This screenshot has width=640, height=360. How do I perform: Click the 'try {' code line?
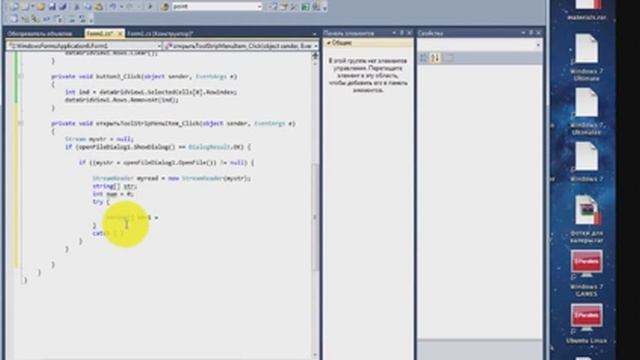pos(101,202)
